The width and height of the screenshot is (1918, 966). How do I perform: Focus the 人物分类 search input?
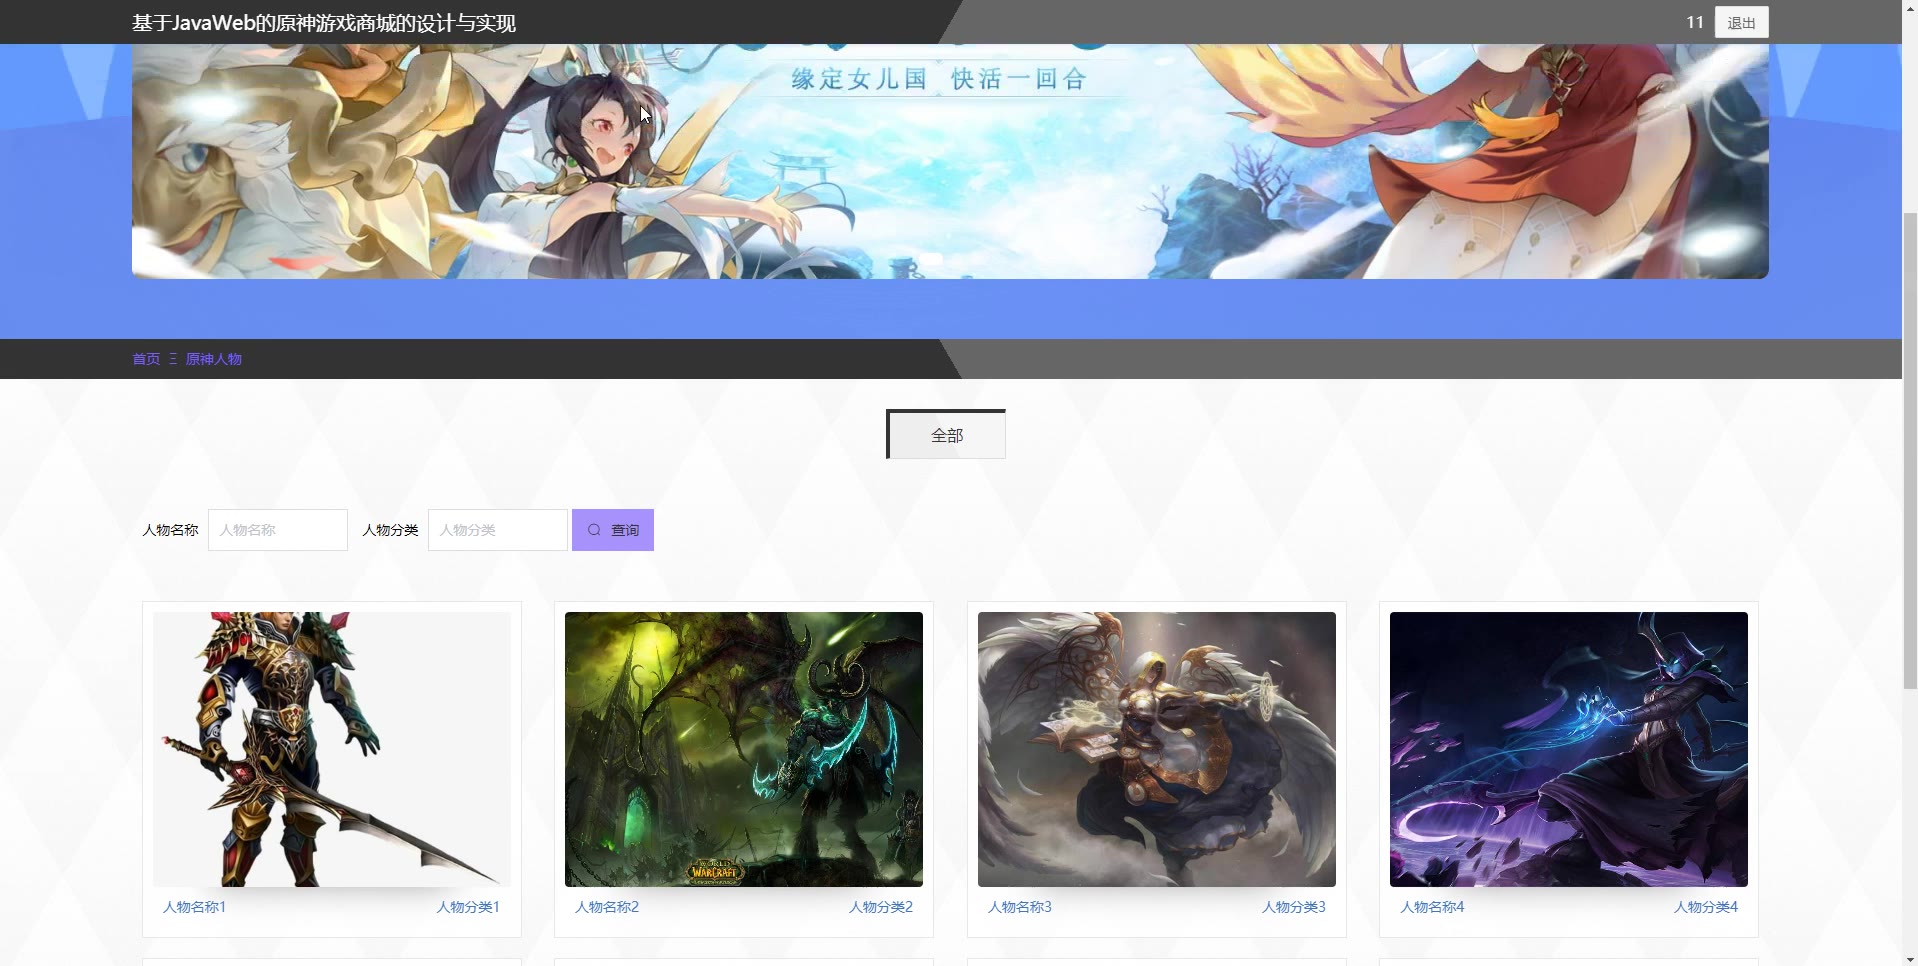coord(498,530)
